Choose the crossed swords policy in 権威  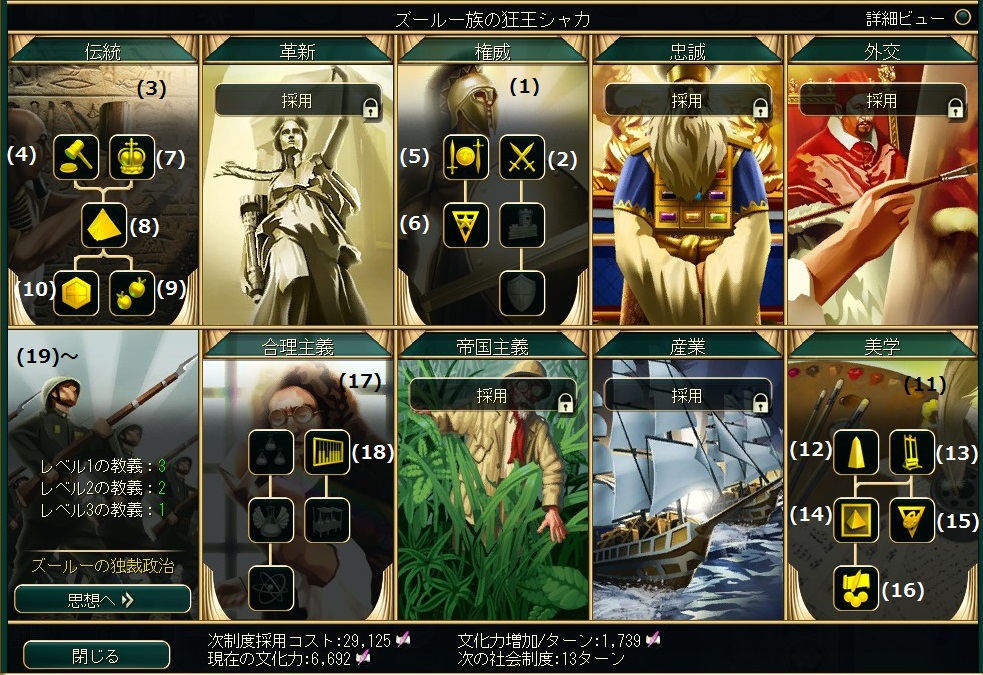(x=522, y=157)
